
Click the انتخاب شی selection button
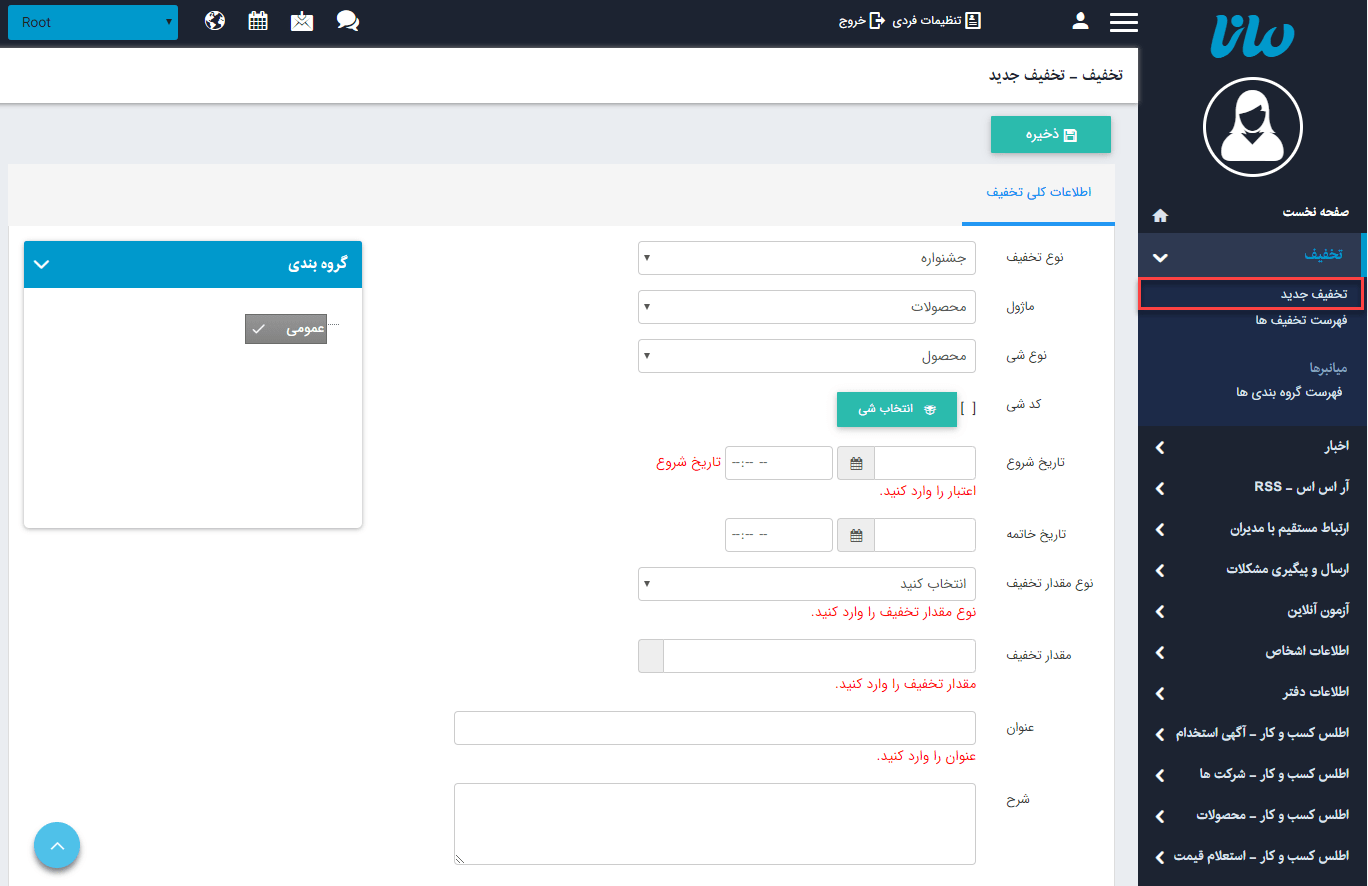[896, 409]
